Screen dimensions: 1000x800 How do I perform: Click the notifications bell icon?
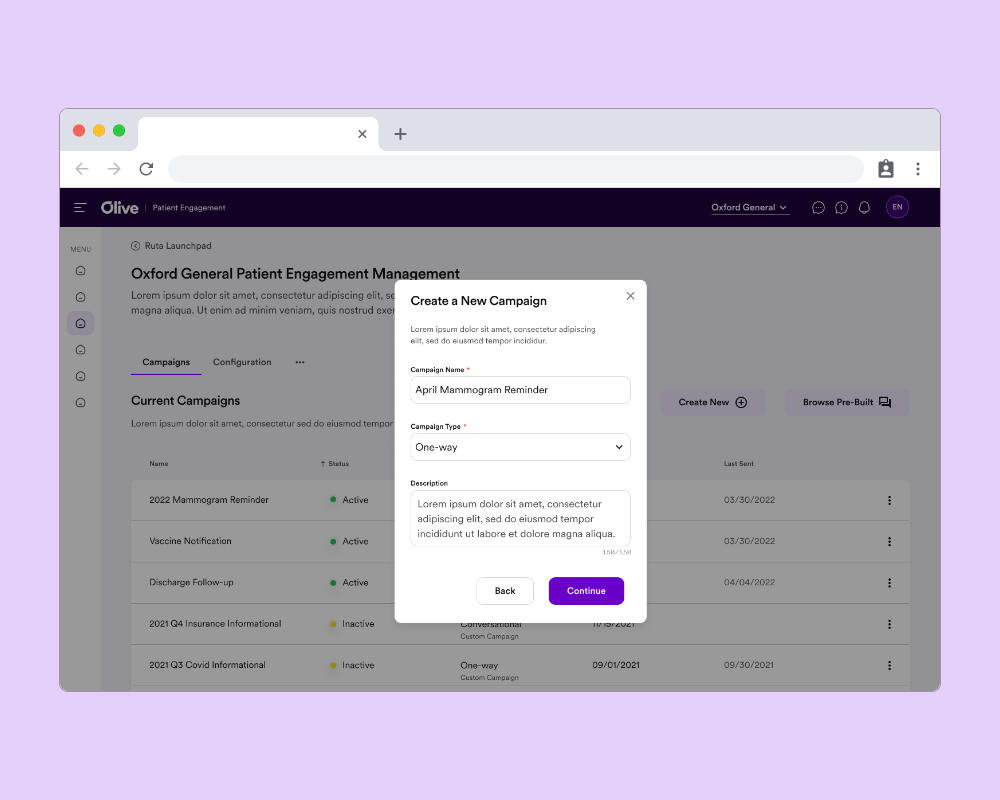(x=864, y=208)
